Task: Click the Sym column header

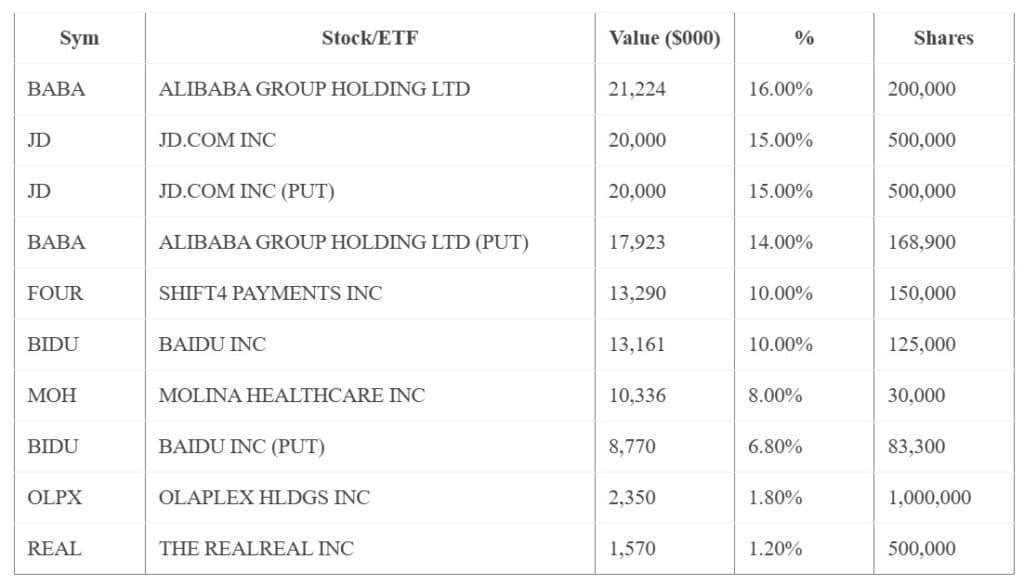Action: point(79,38)
